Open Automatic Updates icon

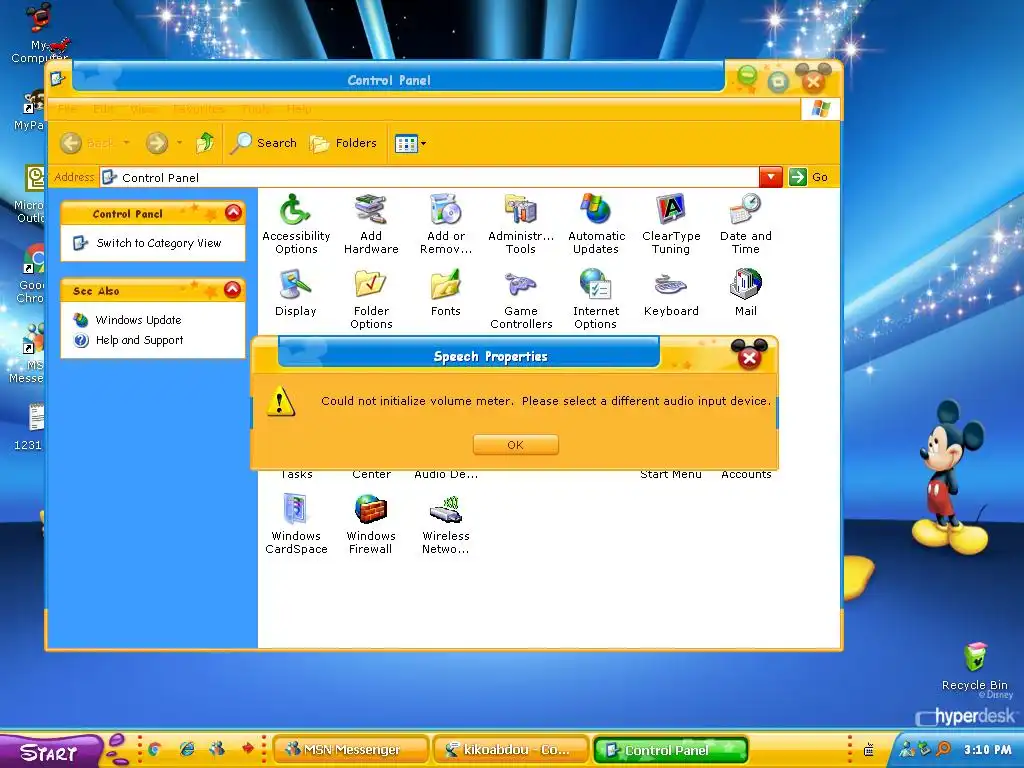click(x=596, y=223)
